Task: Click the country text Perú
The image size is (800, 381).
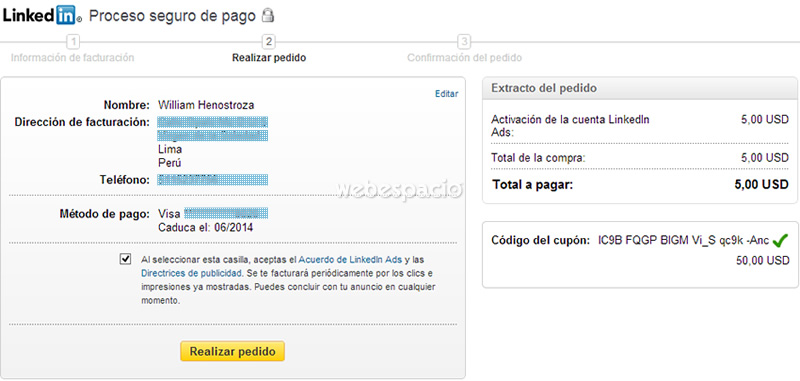Action: [170, 163]
